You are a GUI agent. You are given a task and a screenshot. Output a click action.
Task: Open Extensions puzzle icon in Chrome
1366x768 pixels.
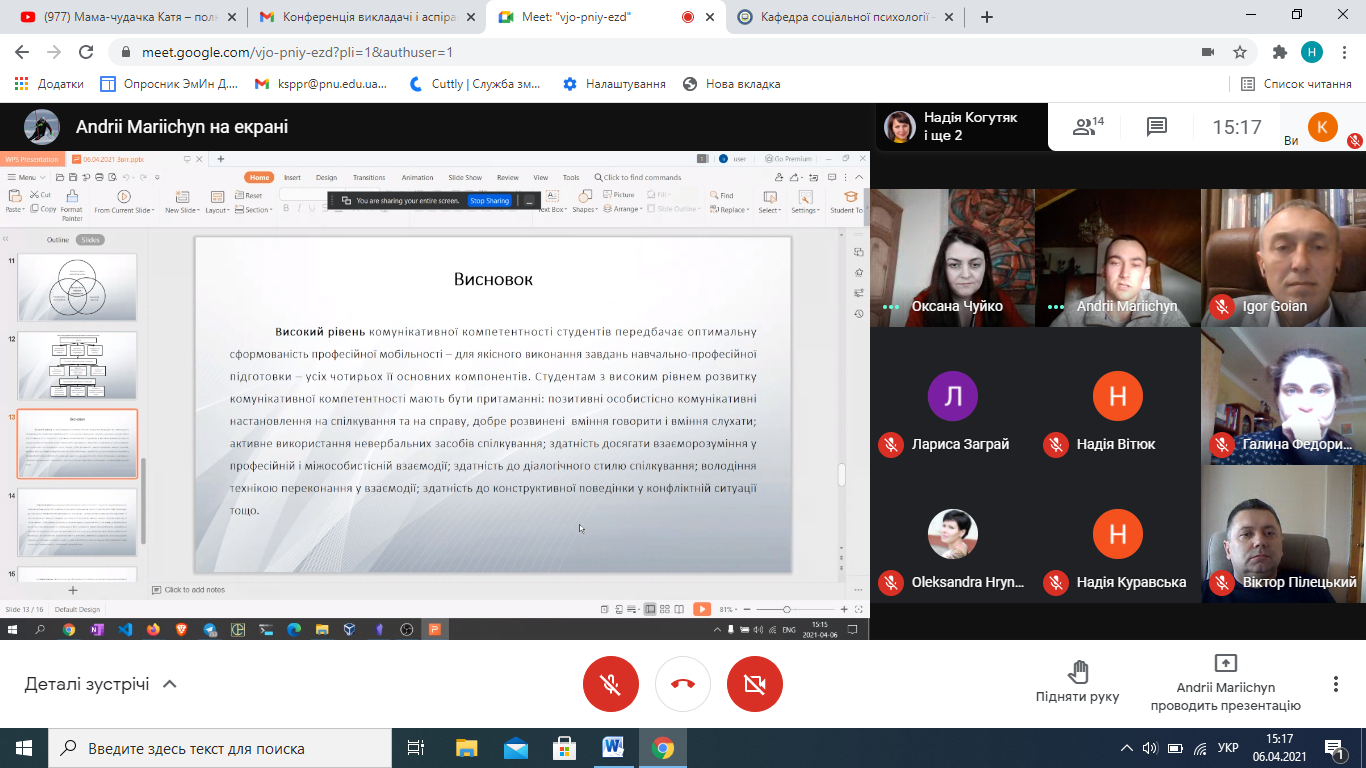1279,52
